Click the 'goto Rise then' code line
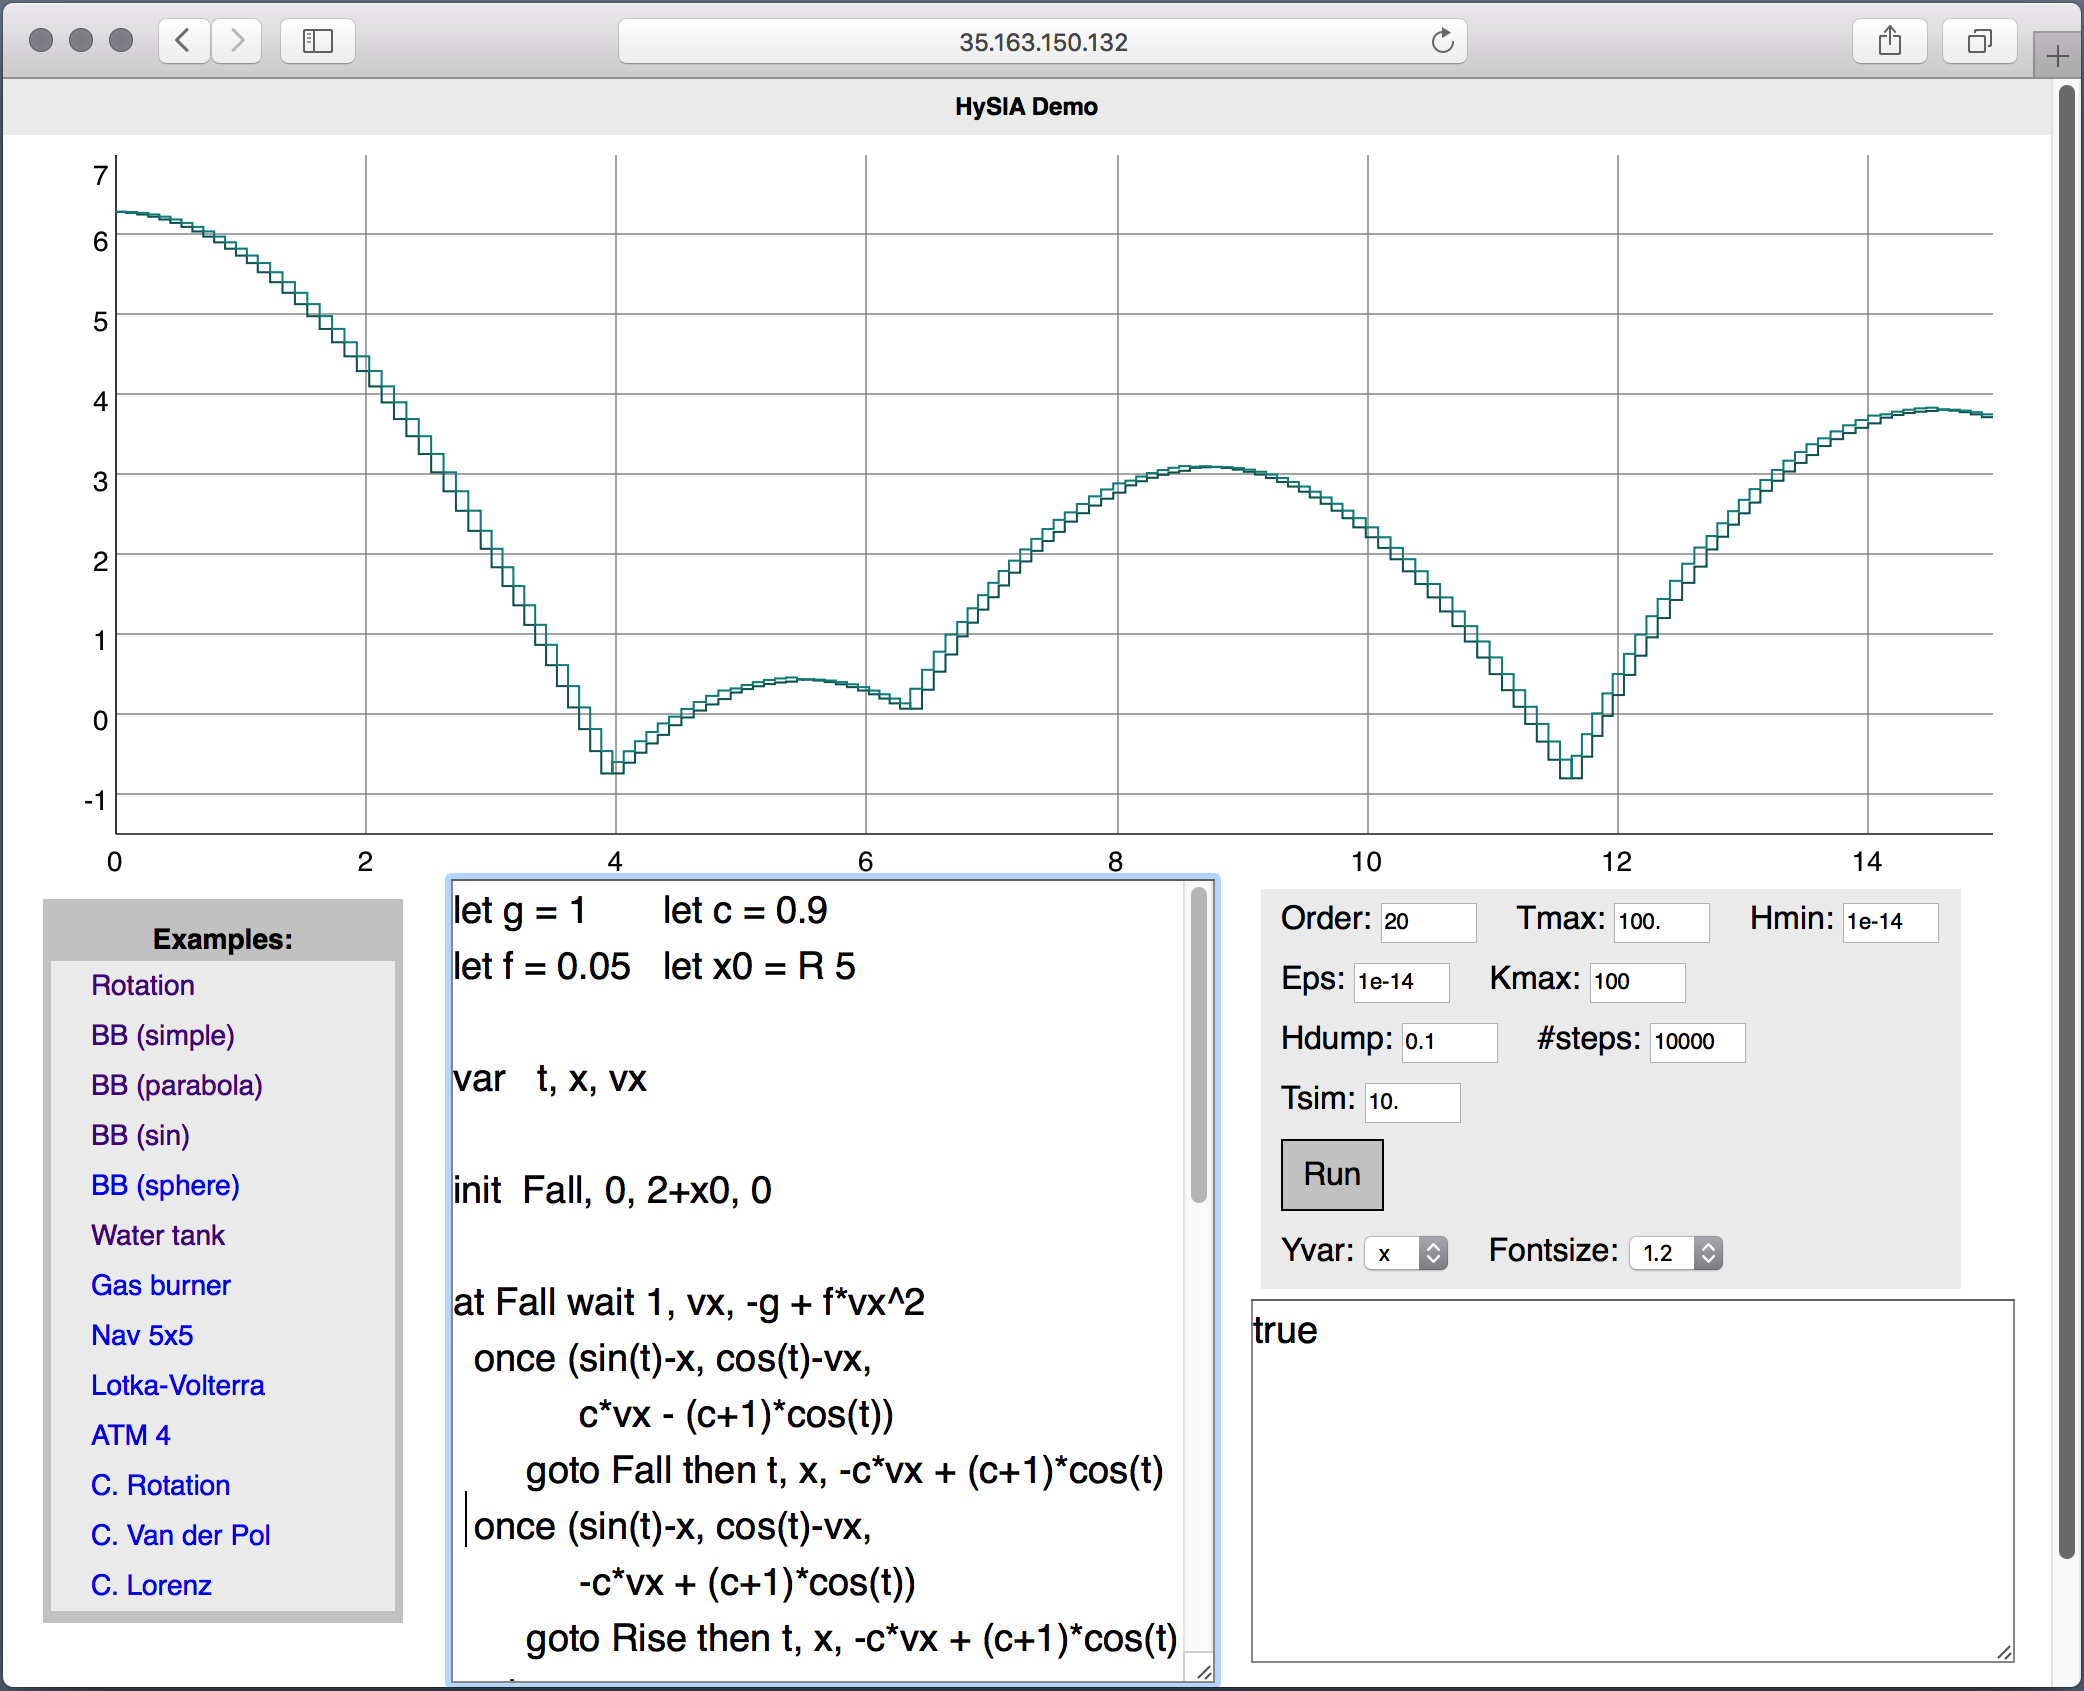Viewport: 2084px width, 1691px height. pos(851,1639)
